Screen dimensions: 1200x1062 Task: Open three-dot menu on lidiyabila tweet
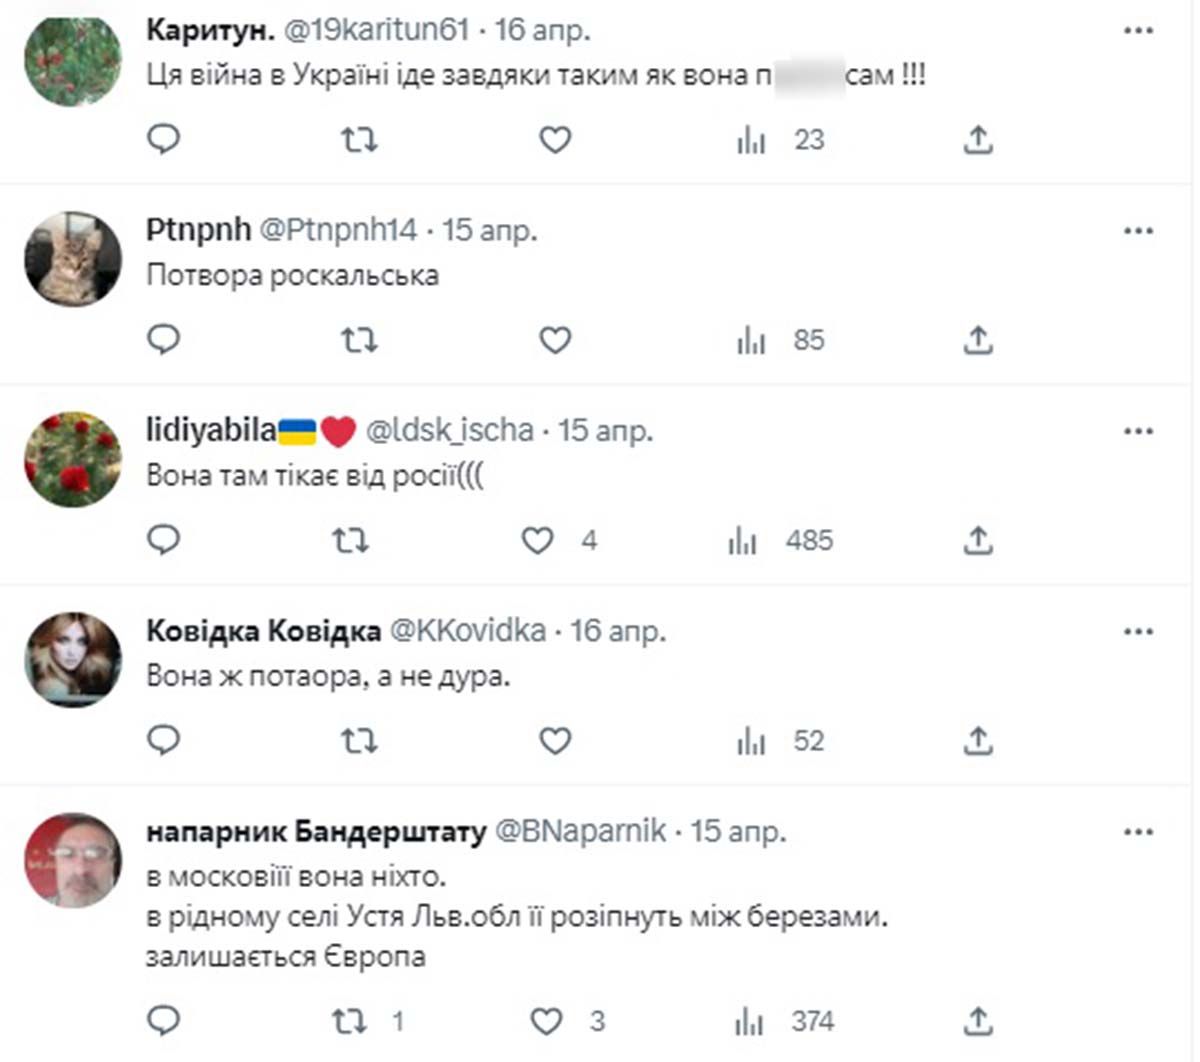coord(1138,431)
